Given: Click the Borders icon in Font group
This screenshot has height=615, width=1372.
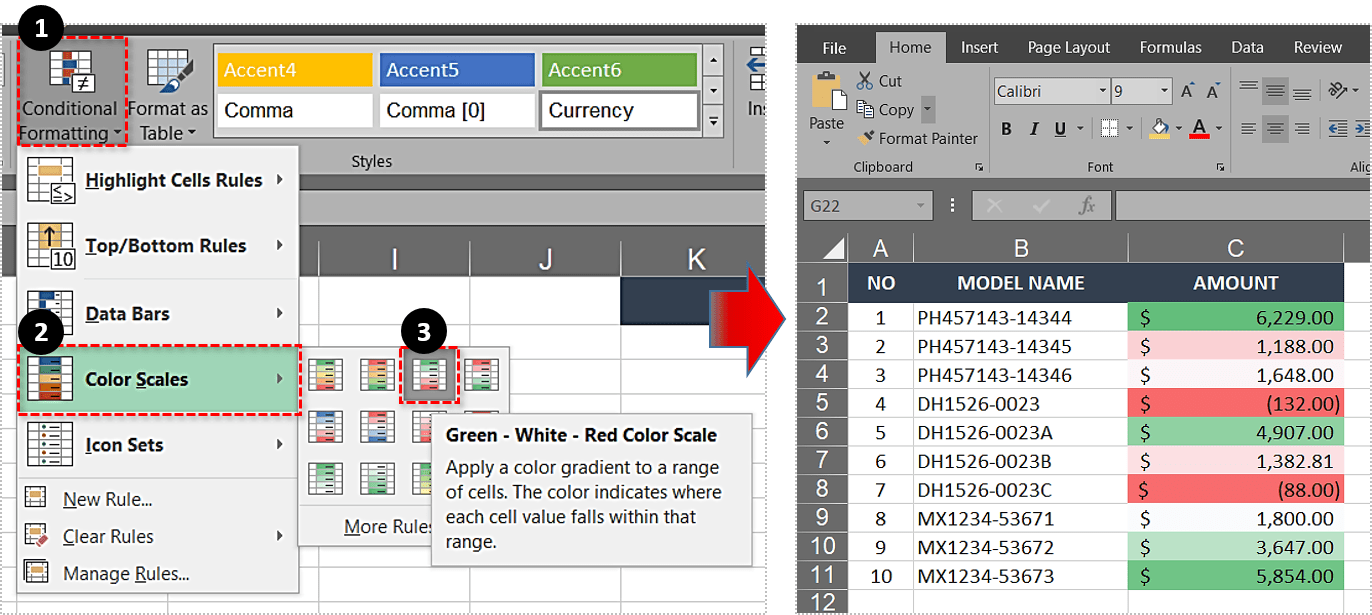Looking at the screenshot, I should [1109, 128].
